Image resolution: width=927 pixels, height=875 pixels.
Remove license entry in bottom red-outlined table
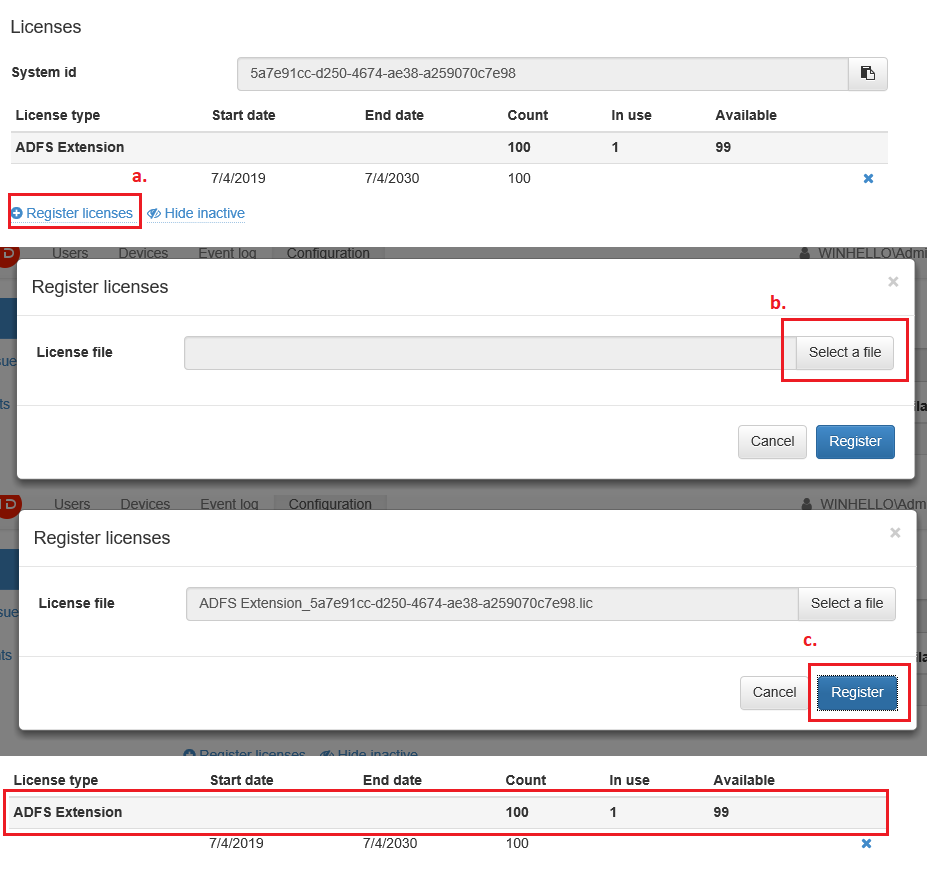[866, 844]
